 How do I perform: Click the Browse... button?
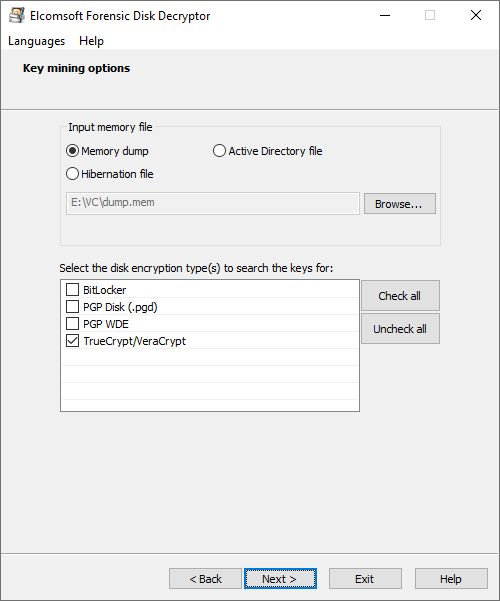400,204
